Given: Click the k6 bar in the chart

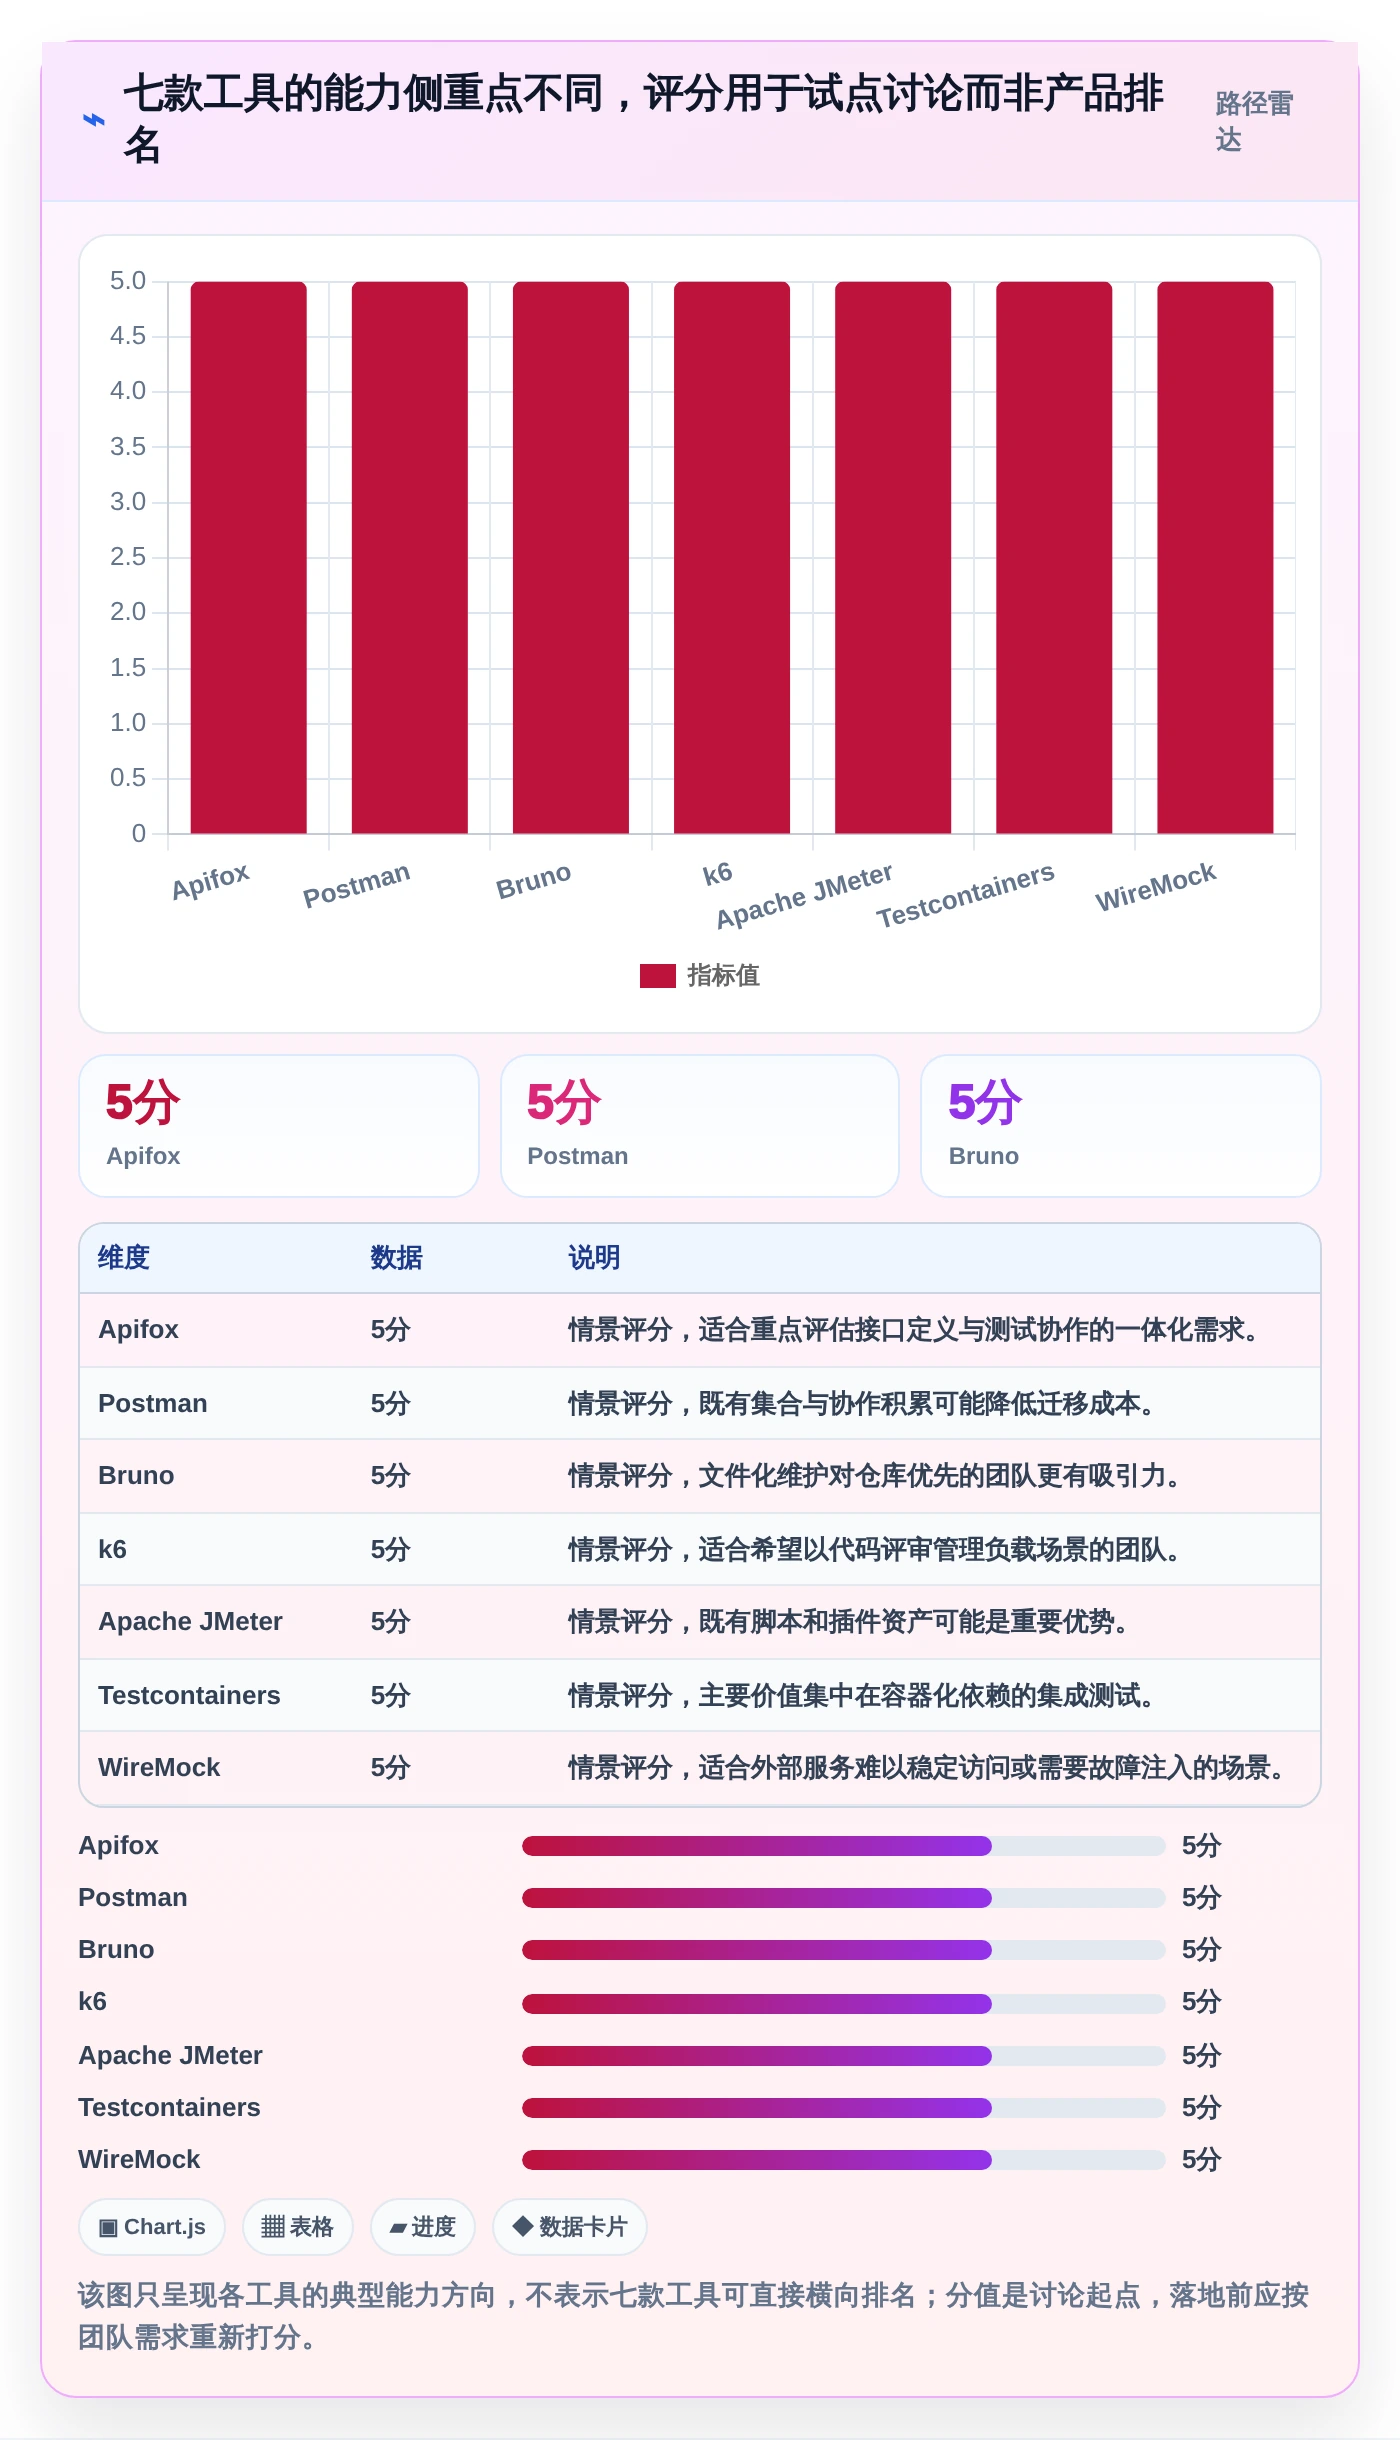Looking at the screenshot, I should [732, 557].
